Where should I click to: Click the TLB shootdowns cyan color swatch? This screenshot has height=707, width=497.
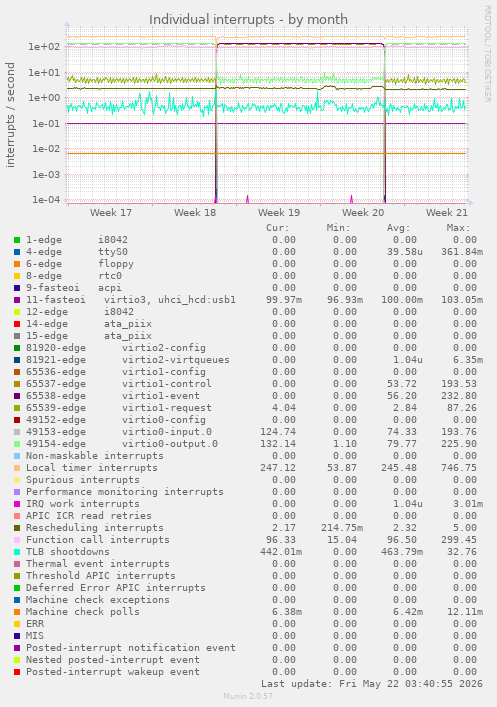point(17,551)
